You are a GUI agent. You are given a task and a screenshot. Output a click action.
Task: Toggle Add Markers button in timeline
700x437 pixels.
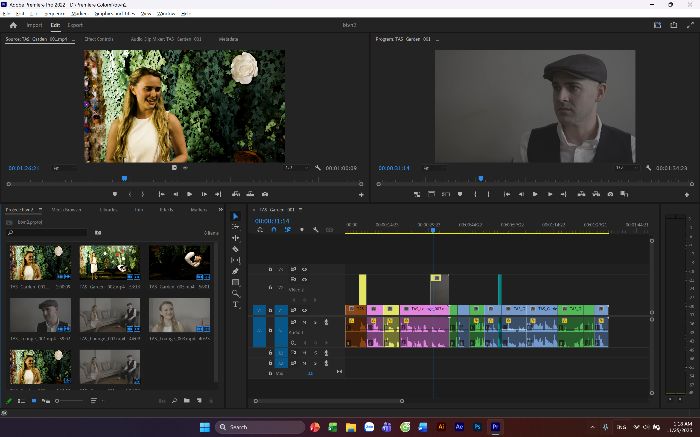click(x=301, y=229)
